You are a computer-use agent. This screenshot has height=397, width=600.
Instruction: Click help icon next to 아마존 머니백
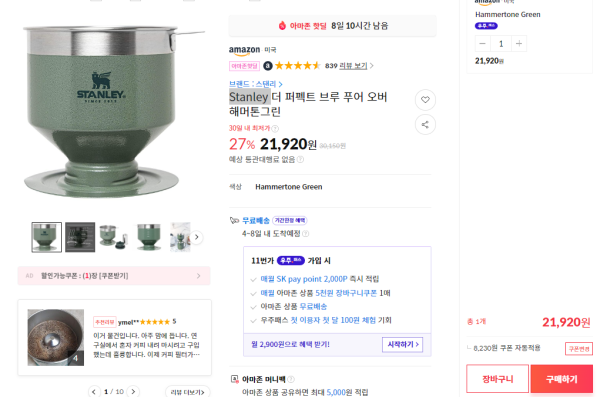coord(291,379)
